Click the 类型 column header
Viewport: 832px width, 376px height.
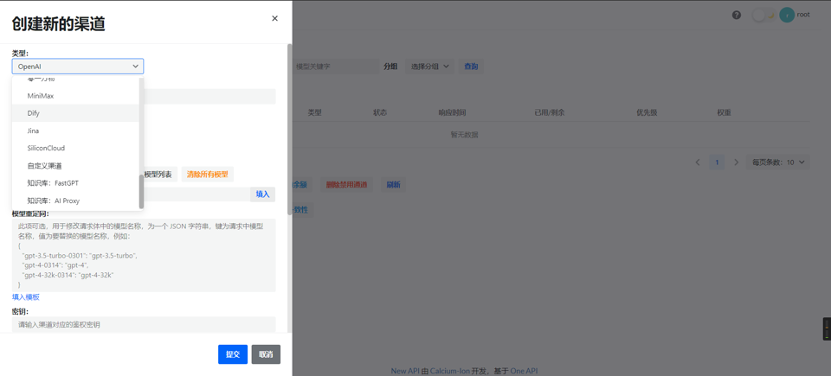pos(315,113)
